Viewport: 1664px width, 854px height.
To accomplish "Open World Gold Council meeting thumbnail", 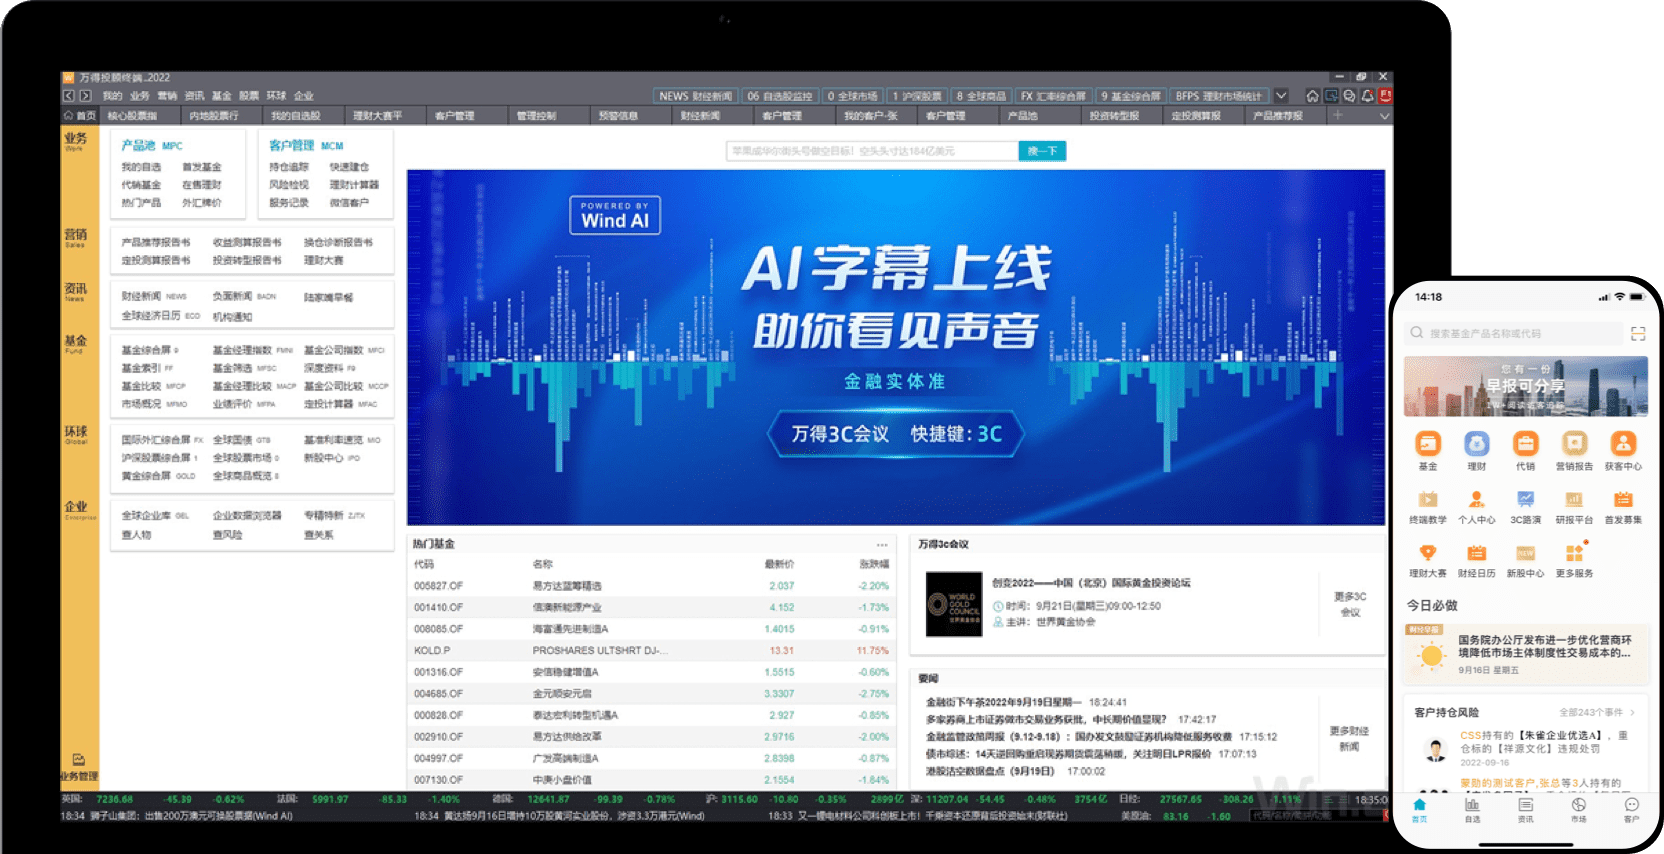I will pyautogui.click(x=953, y=604).
